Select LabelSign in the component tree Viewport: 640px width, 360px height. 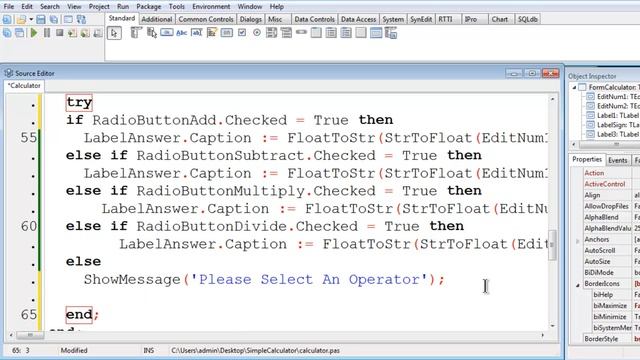[x=618, y=125]
